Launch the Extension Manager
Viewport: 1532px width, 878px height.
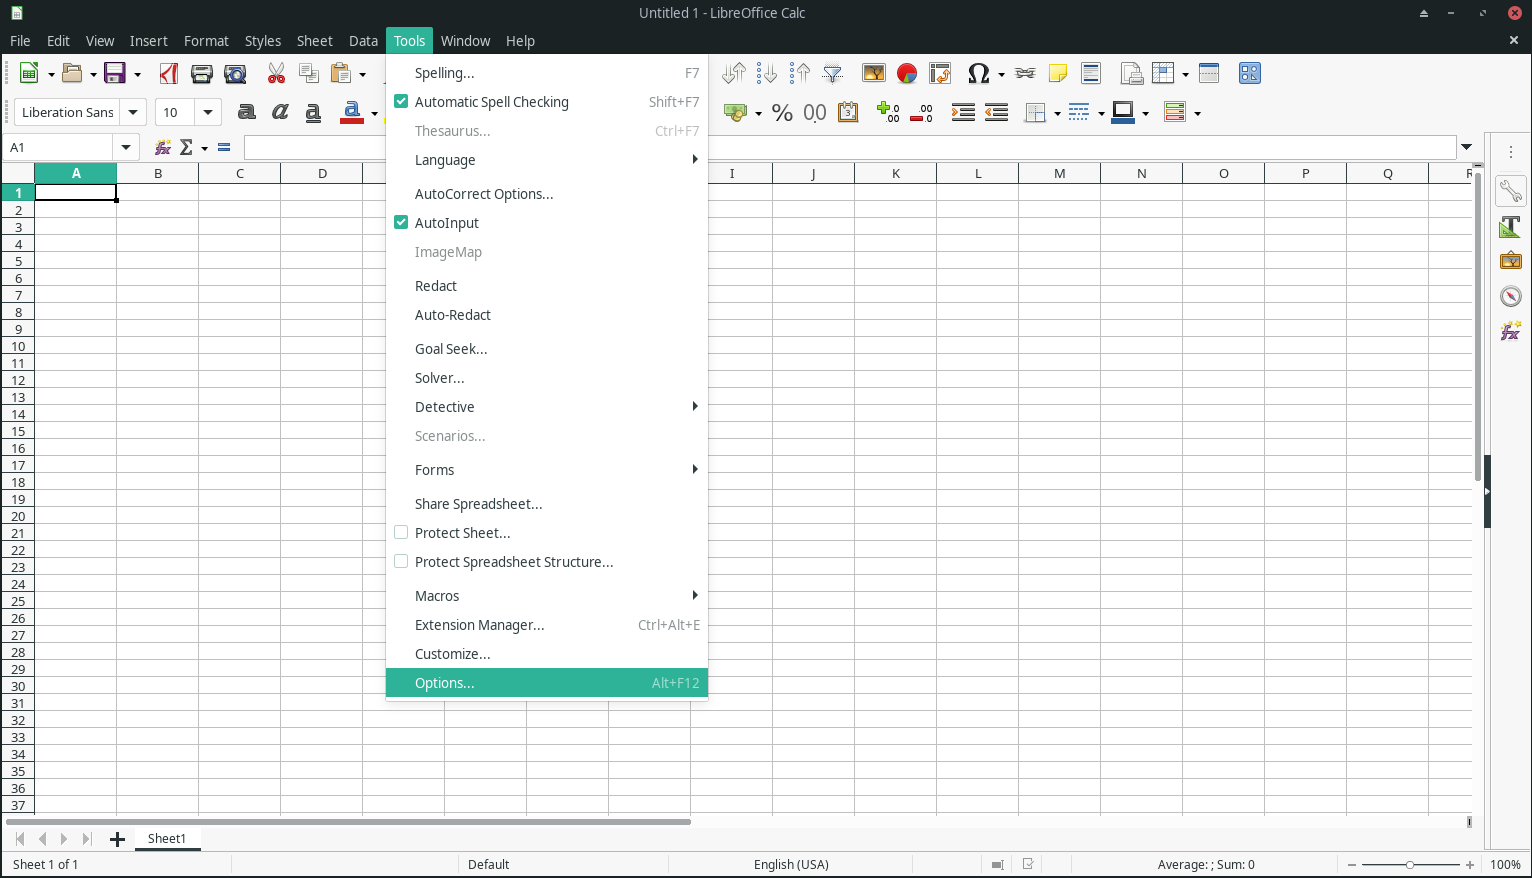[x=479, y=624]
